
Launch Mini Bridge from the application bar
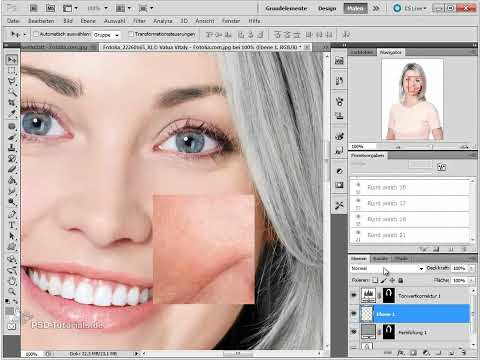pos(50,8)
